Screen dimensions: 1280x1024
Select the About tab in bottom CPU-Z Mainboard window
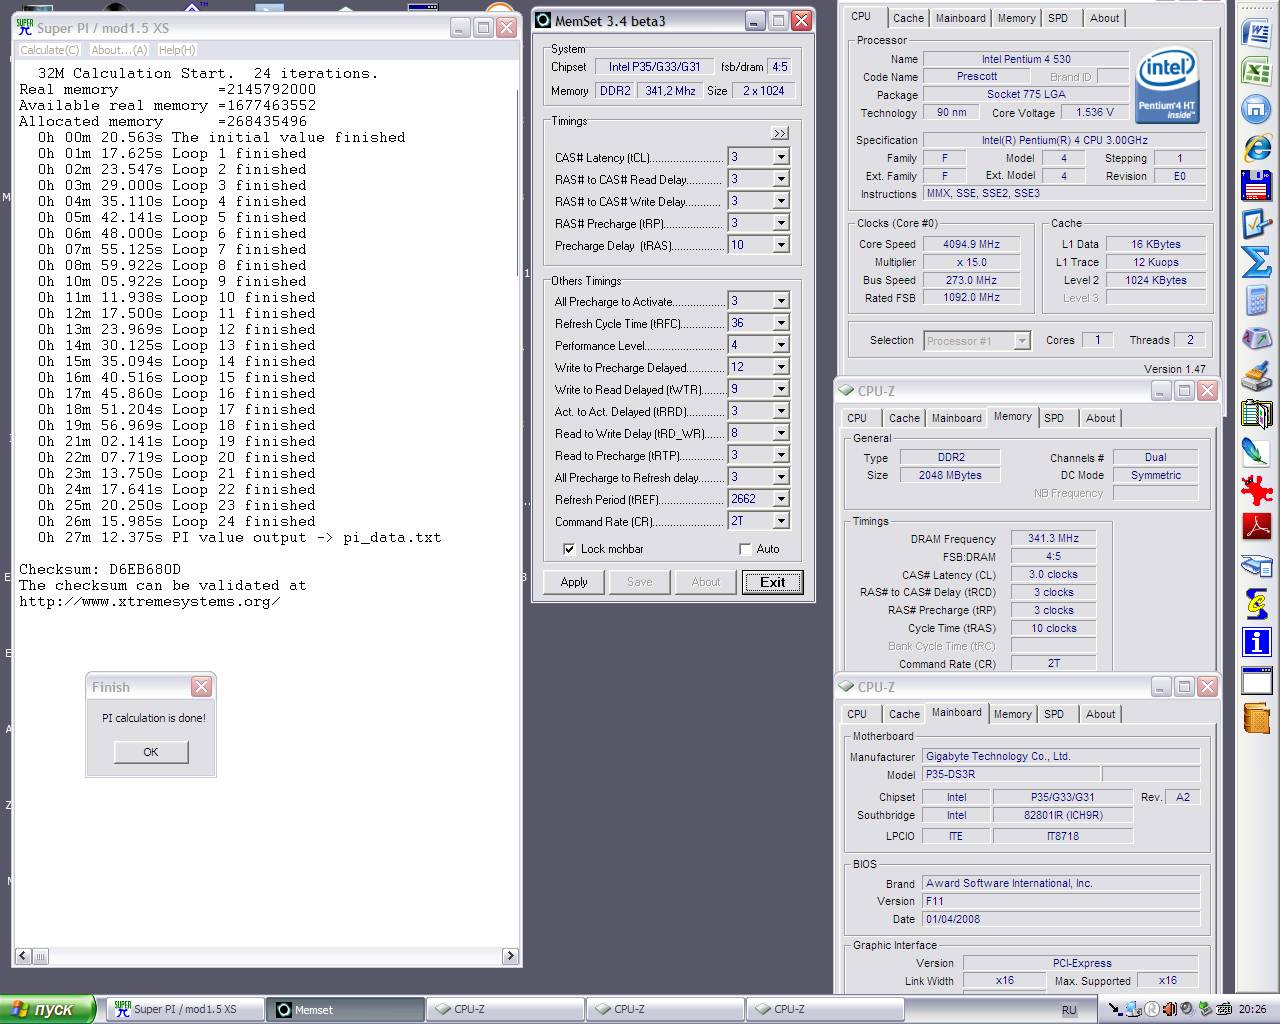[1100, 714]
